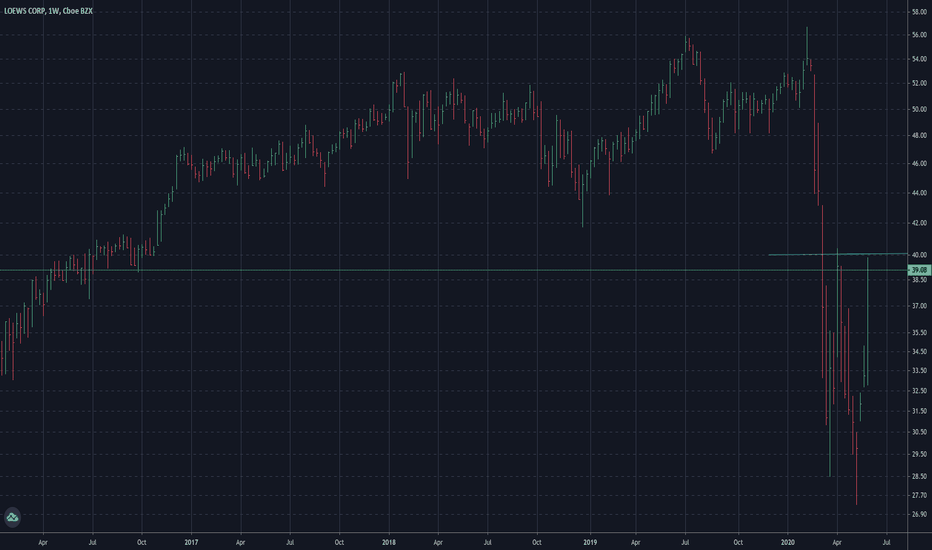
Task: Select the short horizontal line at 40.00
Action: 838,254
